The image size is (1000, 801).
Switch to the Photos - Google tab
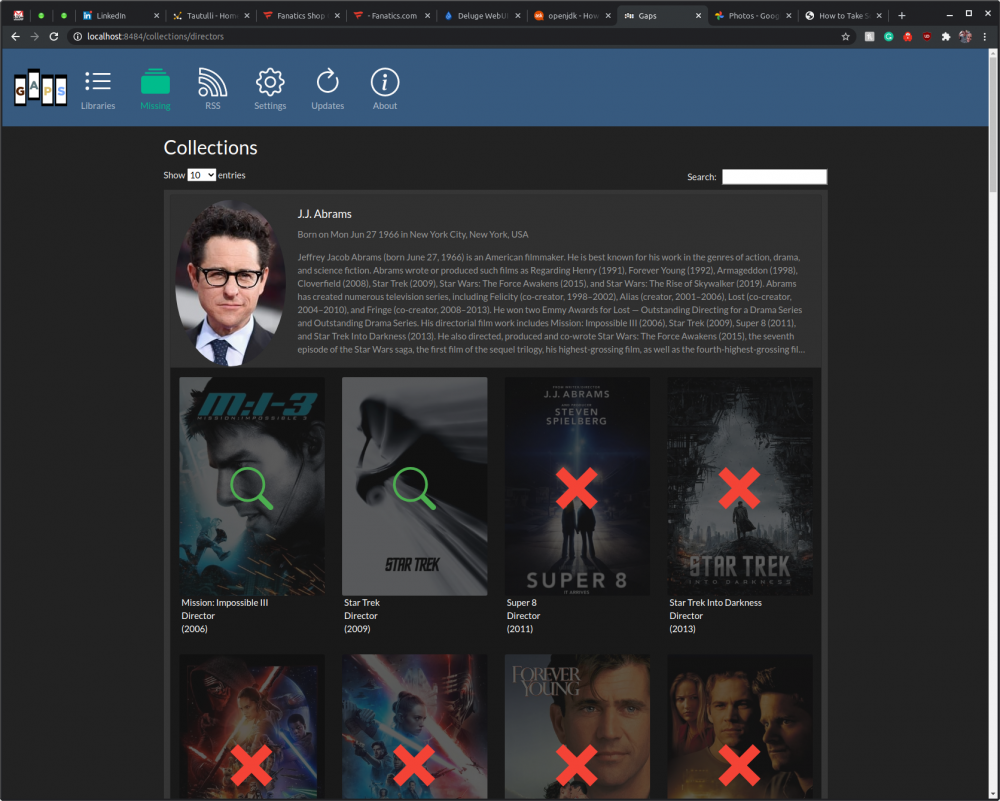[753, 15]
